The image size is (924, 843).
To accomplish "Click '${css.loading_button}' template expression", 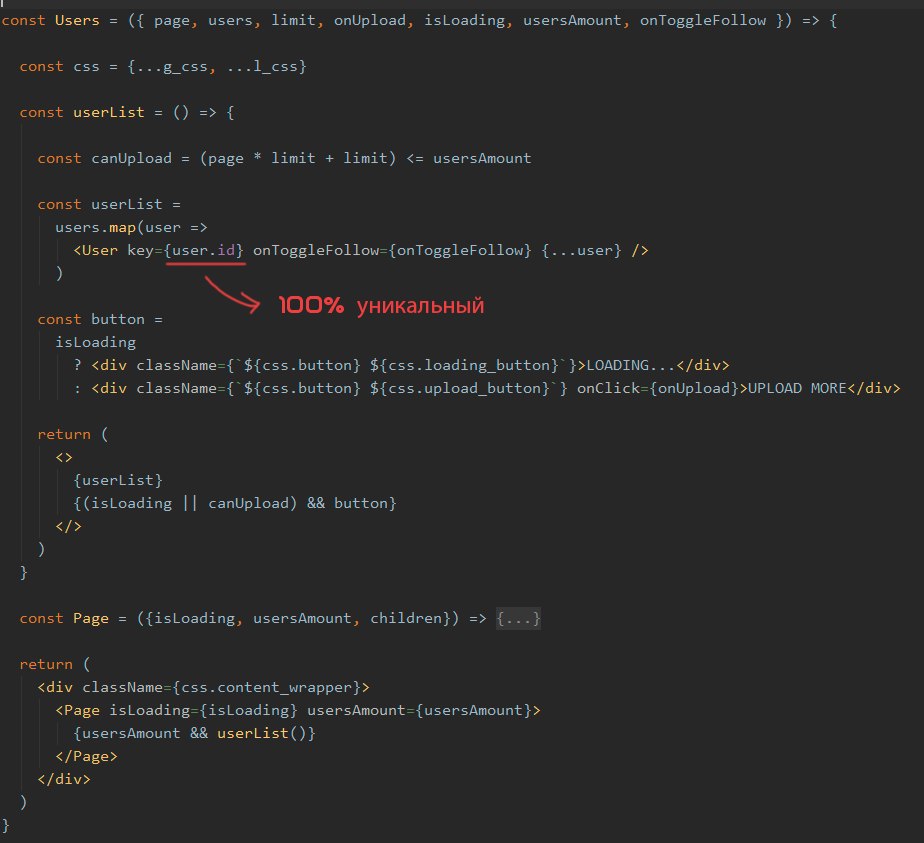I will point(464,365).
